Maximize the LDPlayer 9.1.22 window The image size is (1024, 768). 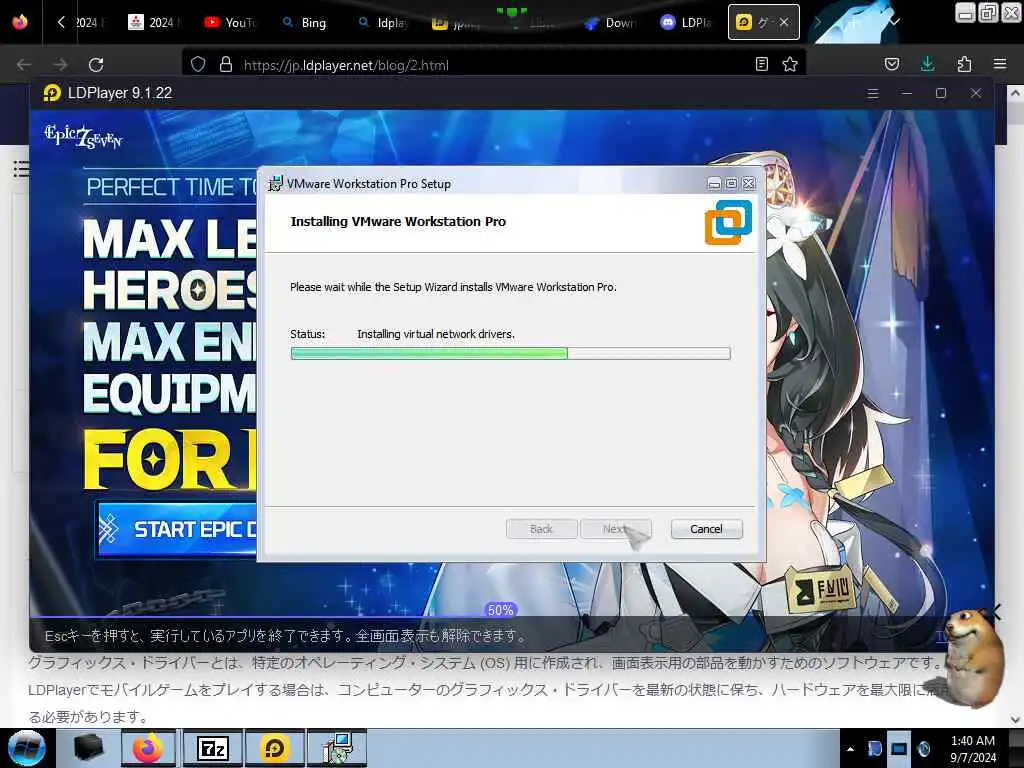click(x=940, y=93)
